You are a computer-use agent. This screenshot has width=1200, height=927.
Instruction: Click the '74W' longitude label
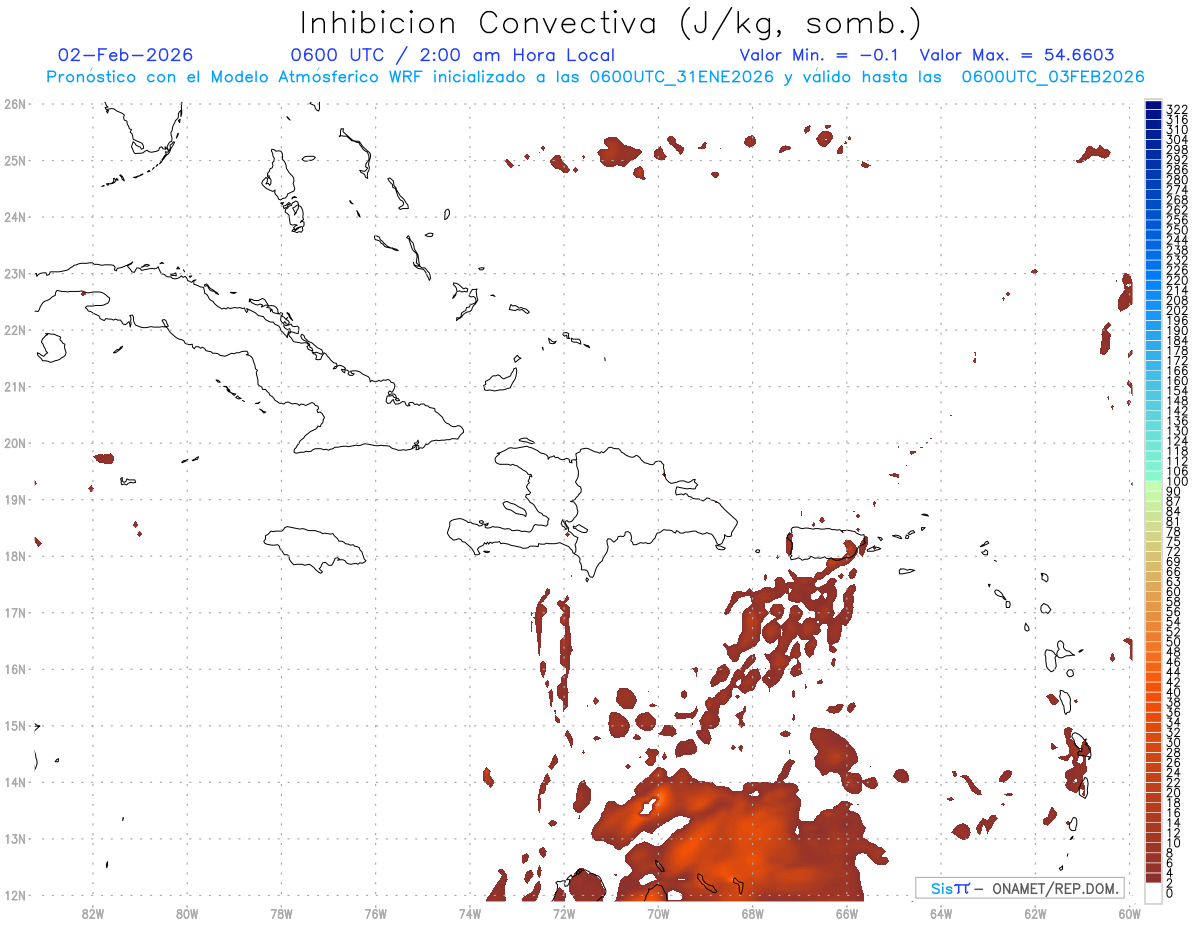tap(470, 913)
